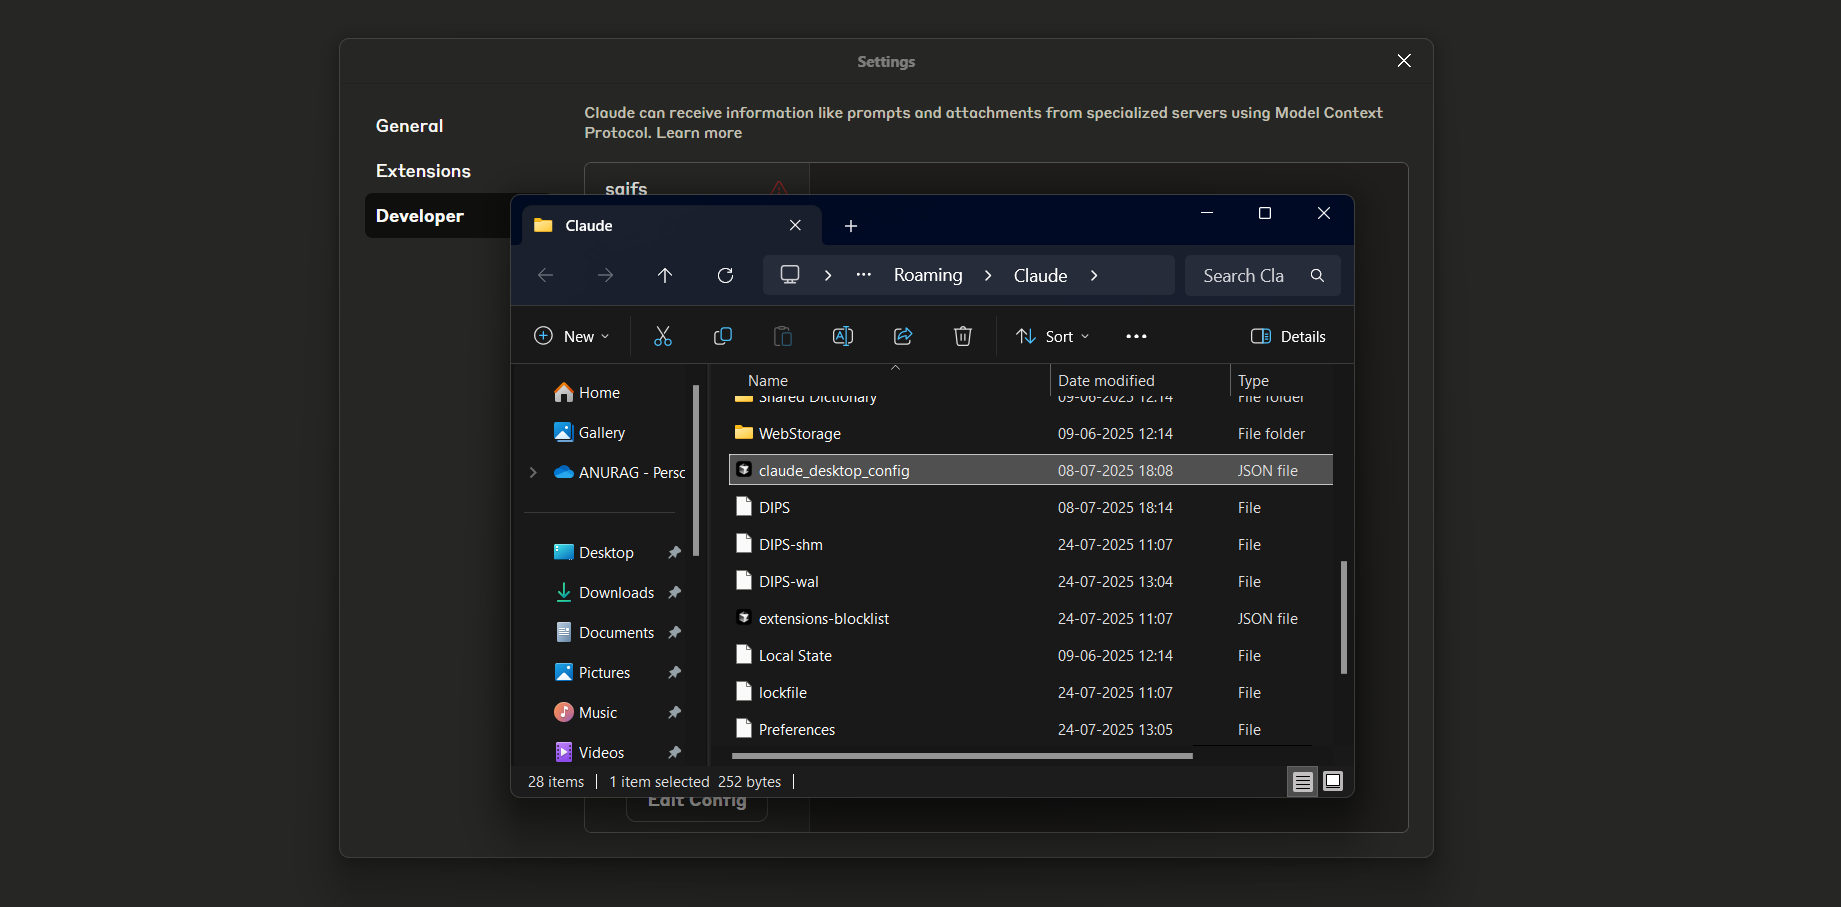Expand chevron after the monitor icon
Viewport: 1841px width, 907px height.
coord(828,275)
